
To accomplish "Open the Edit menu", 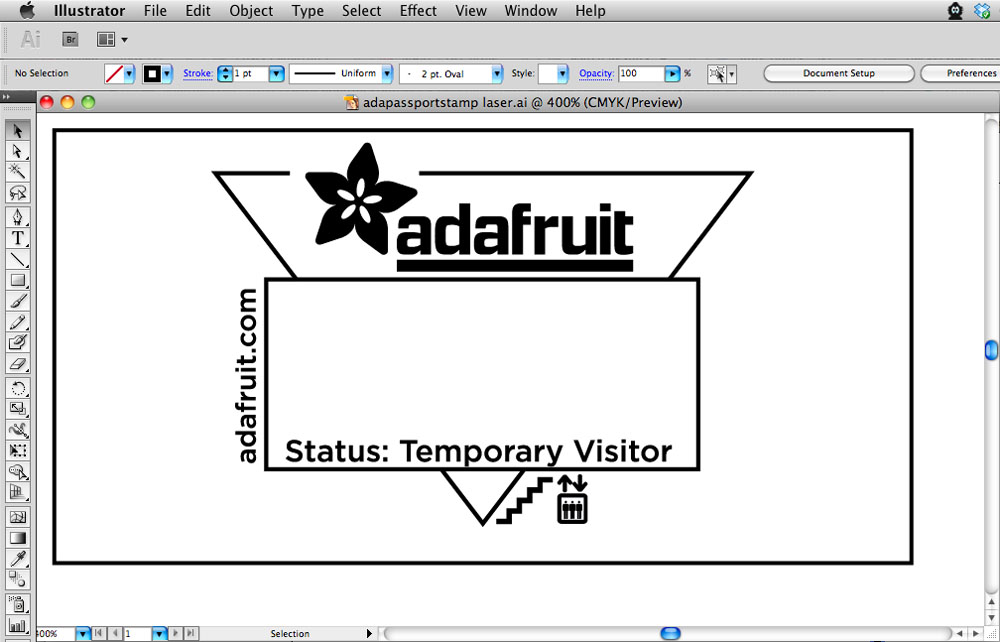I will pyautogui.click(x=198, y=11).
